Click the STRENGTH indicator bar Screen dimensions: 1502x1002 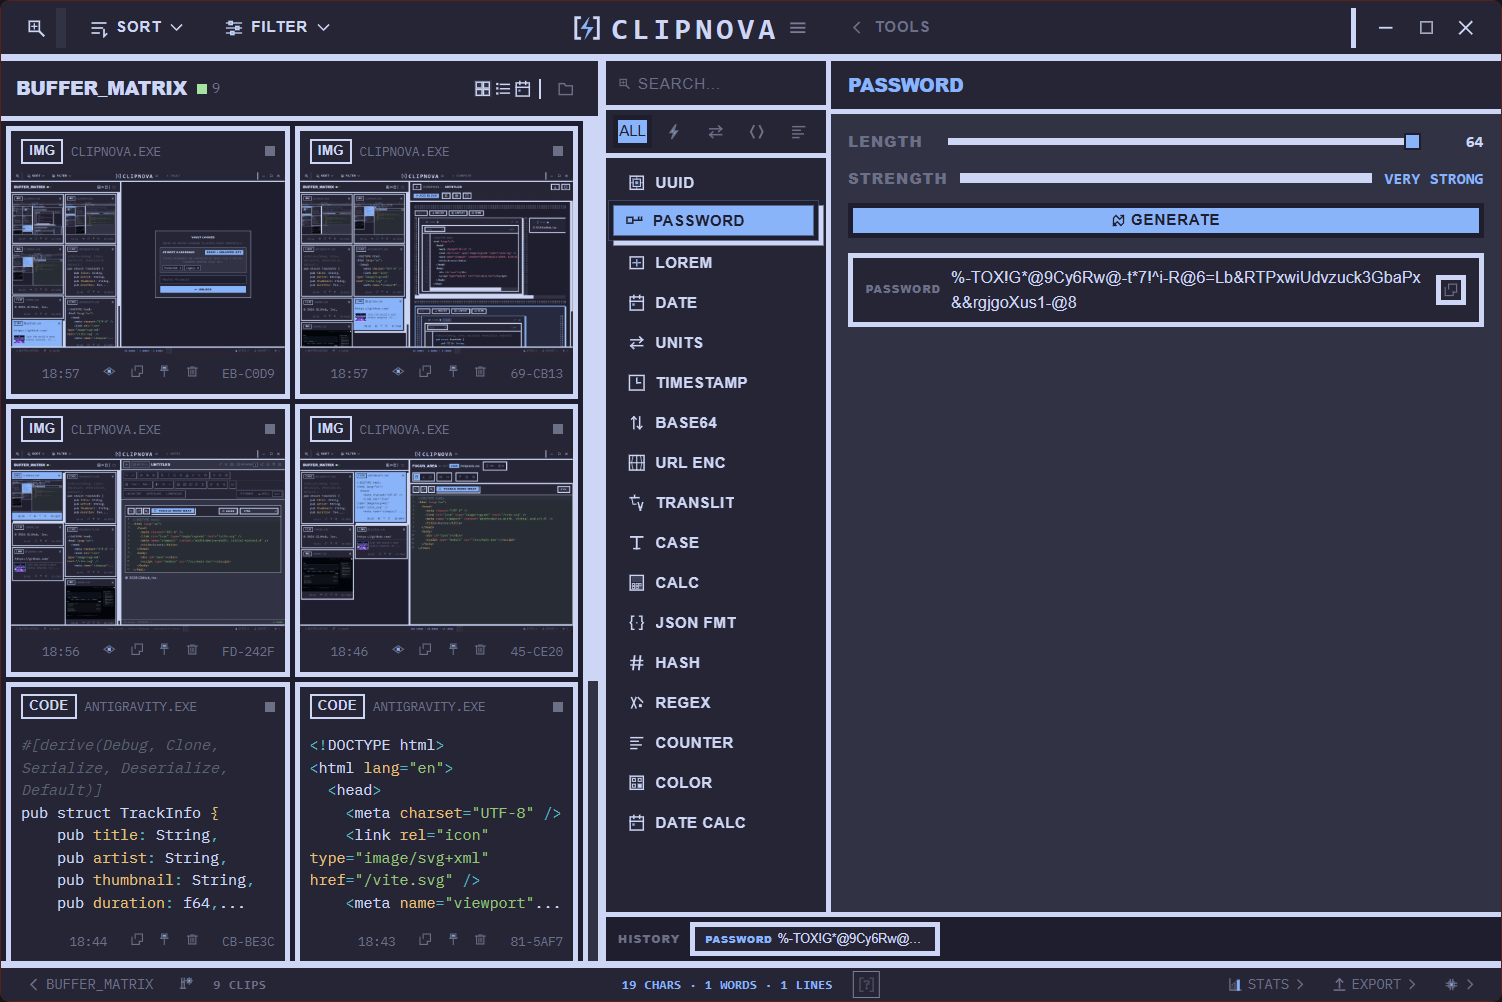(1166, 178)
